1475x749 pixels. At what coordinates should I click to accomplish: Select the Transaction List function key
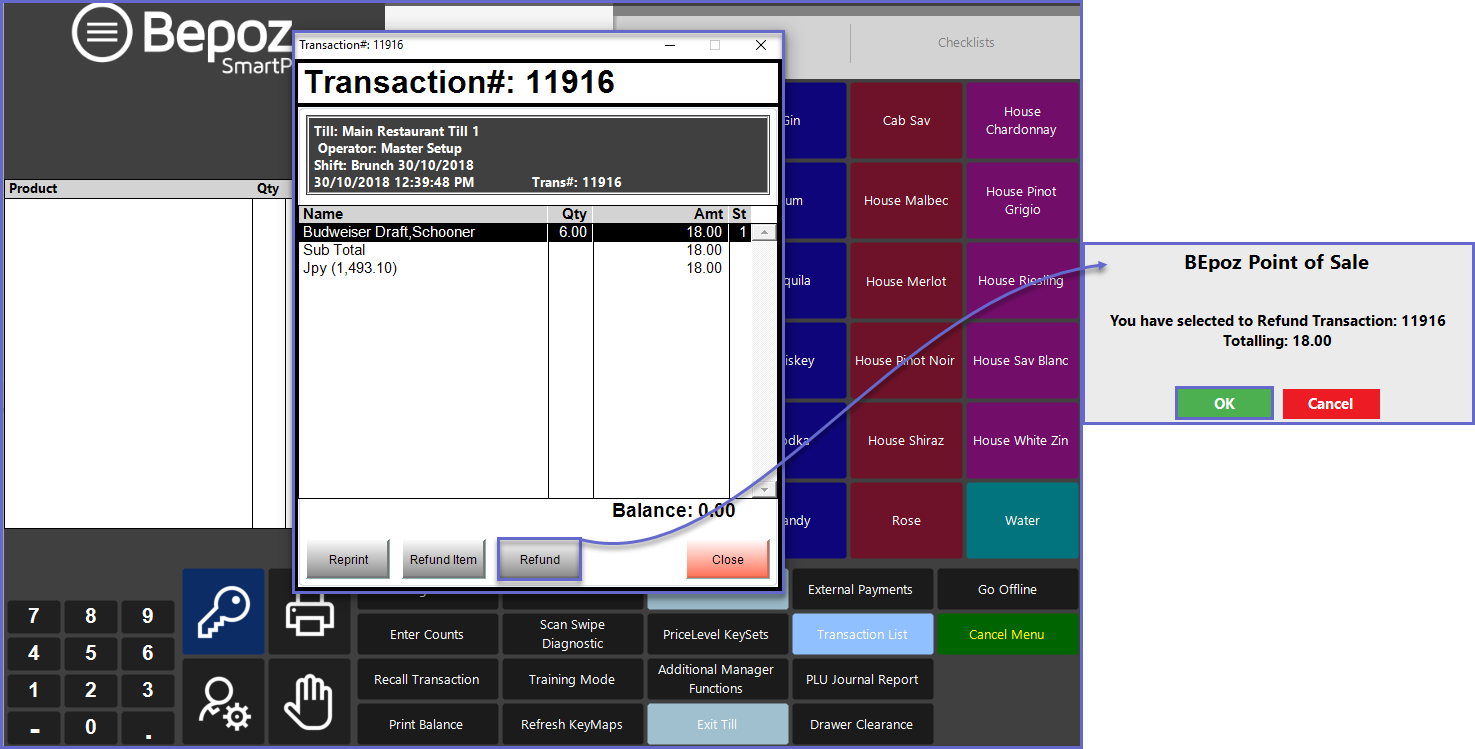862,634
